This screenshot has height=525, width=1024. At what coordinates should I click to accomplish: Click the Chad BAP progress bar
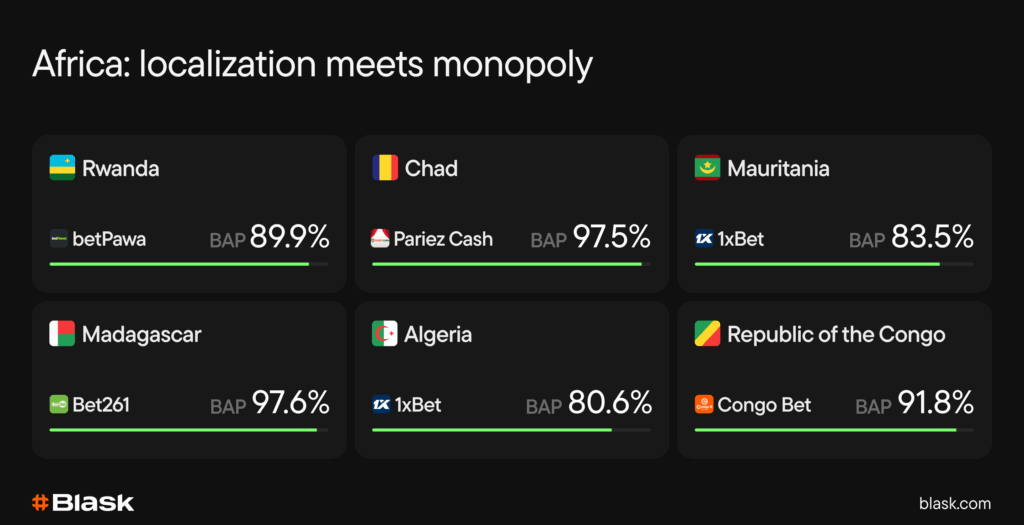click(511, 264)
